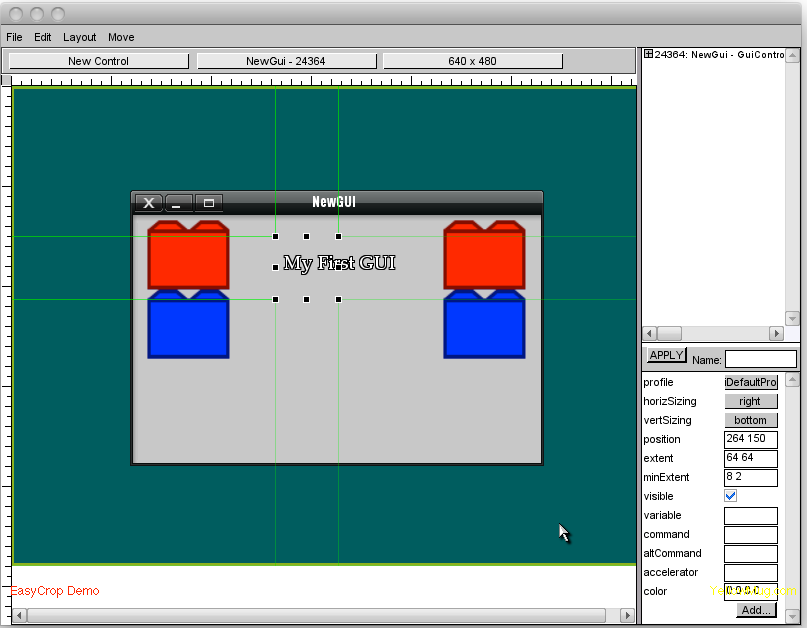
Task: Open the New Control dropdown
Action: (x=98, y=61)
